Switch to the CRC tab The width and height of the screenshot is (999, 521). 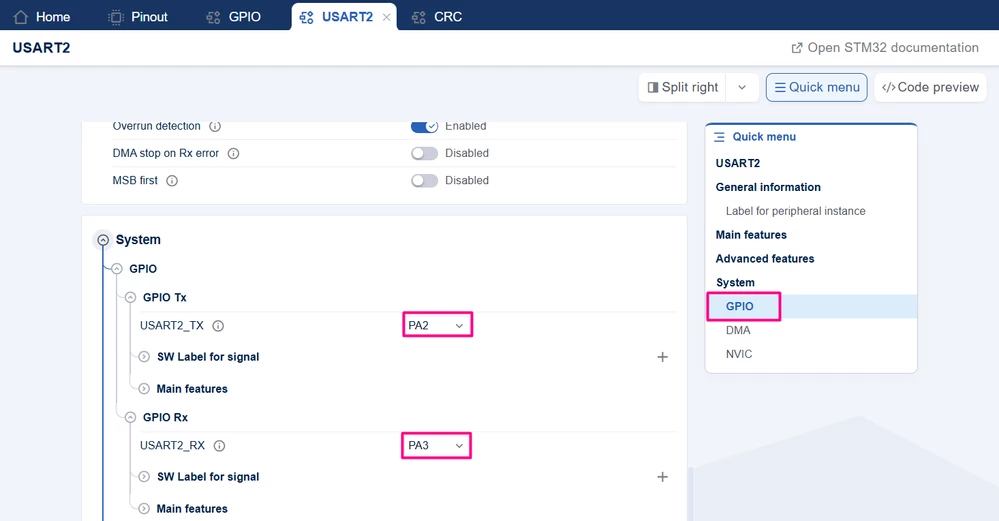[436, 17]
